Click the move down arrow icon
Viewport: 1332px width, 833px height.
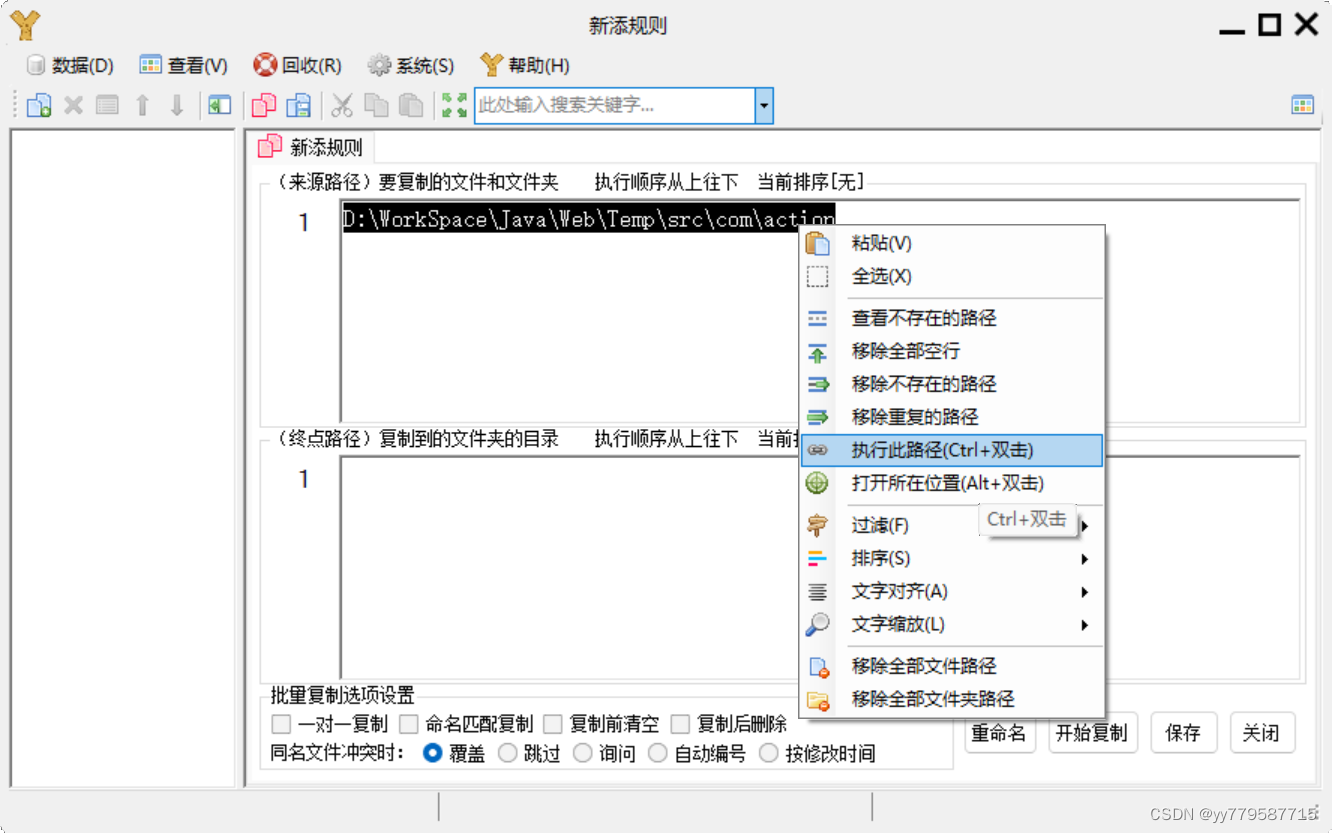point(177,105)
